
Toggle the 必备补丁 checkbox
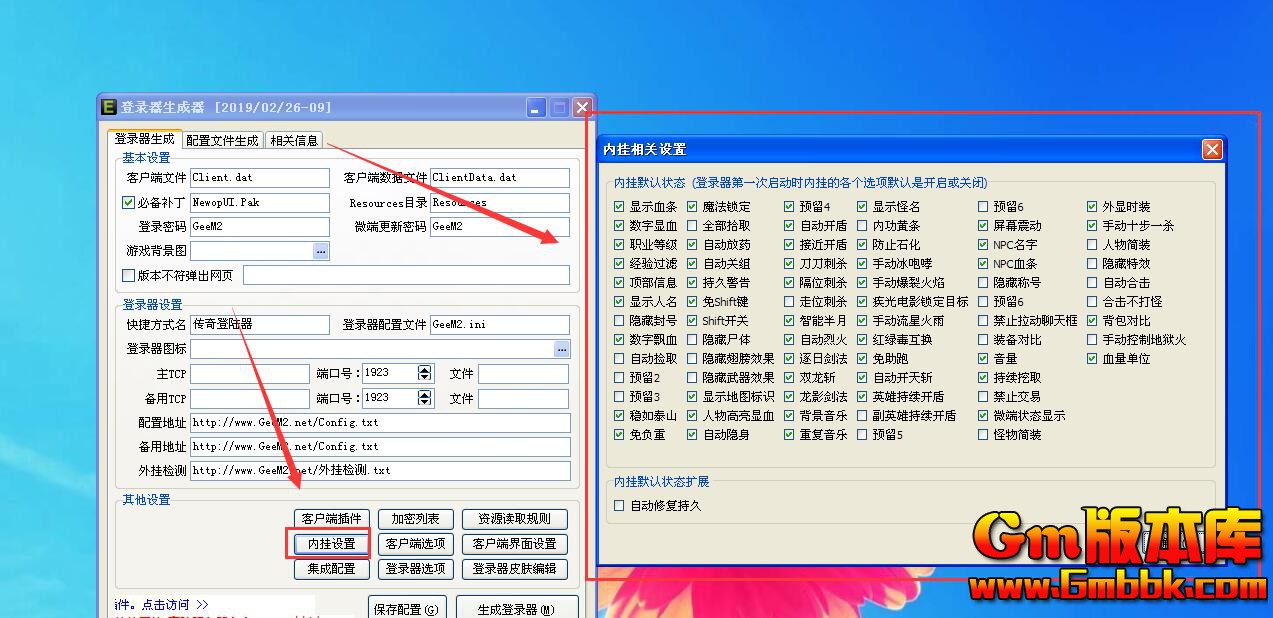(128, 203)
